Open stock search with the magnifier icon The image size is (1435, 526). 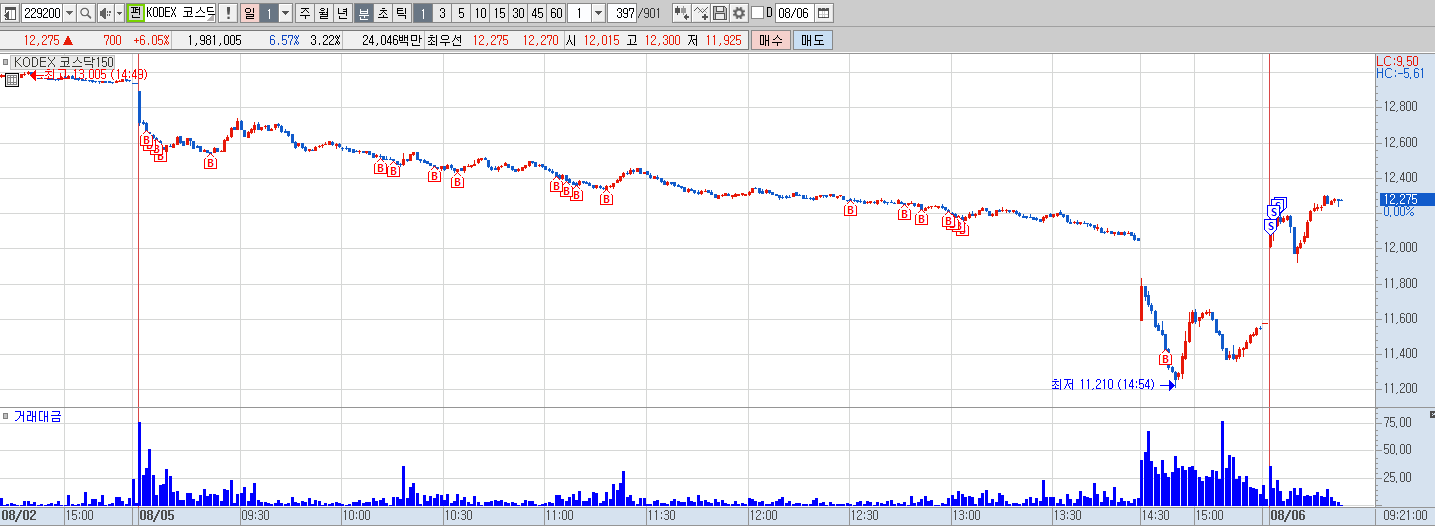85,13
